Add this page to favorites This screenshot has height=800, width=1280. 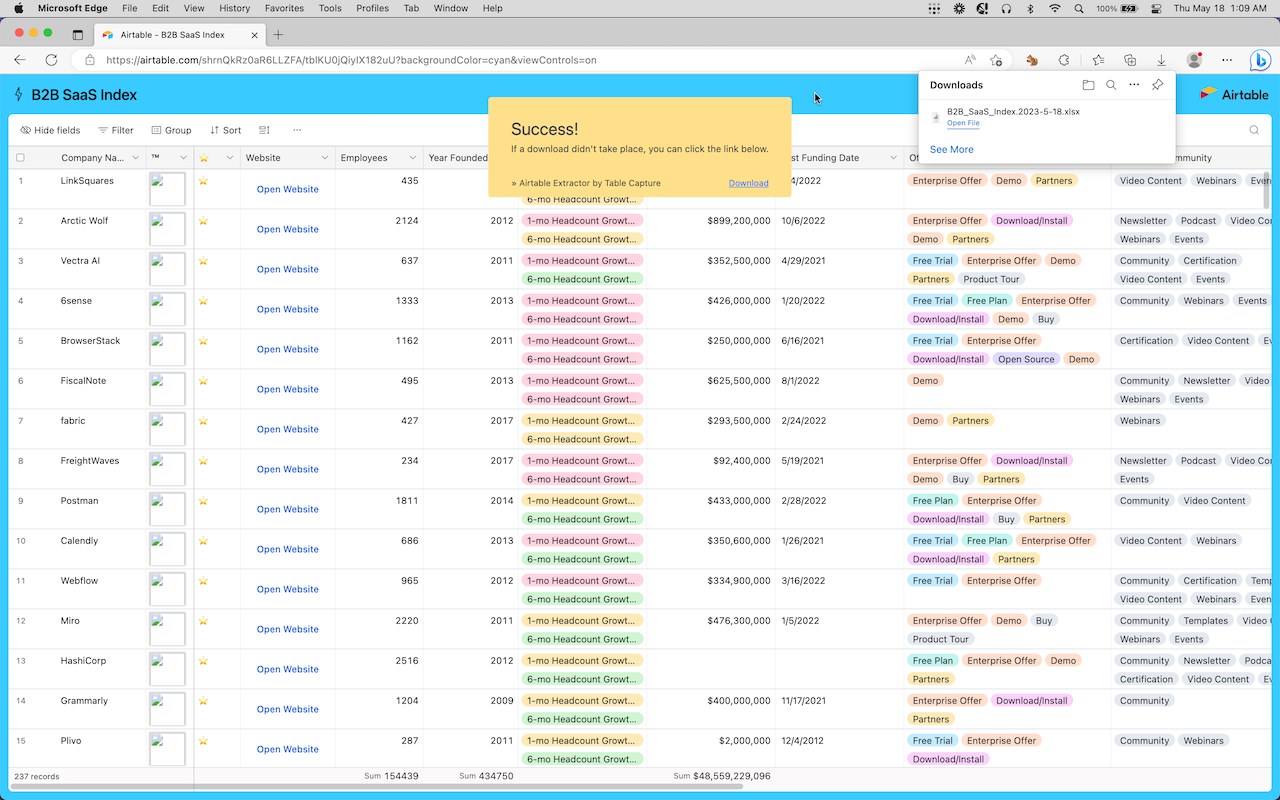point(996,60)
